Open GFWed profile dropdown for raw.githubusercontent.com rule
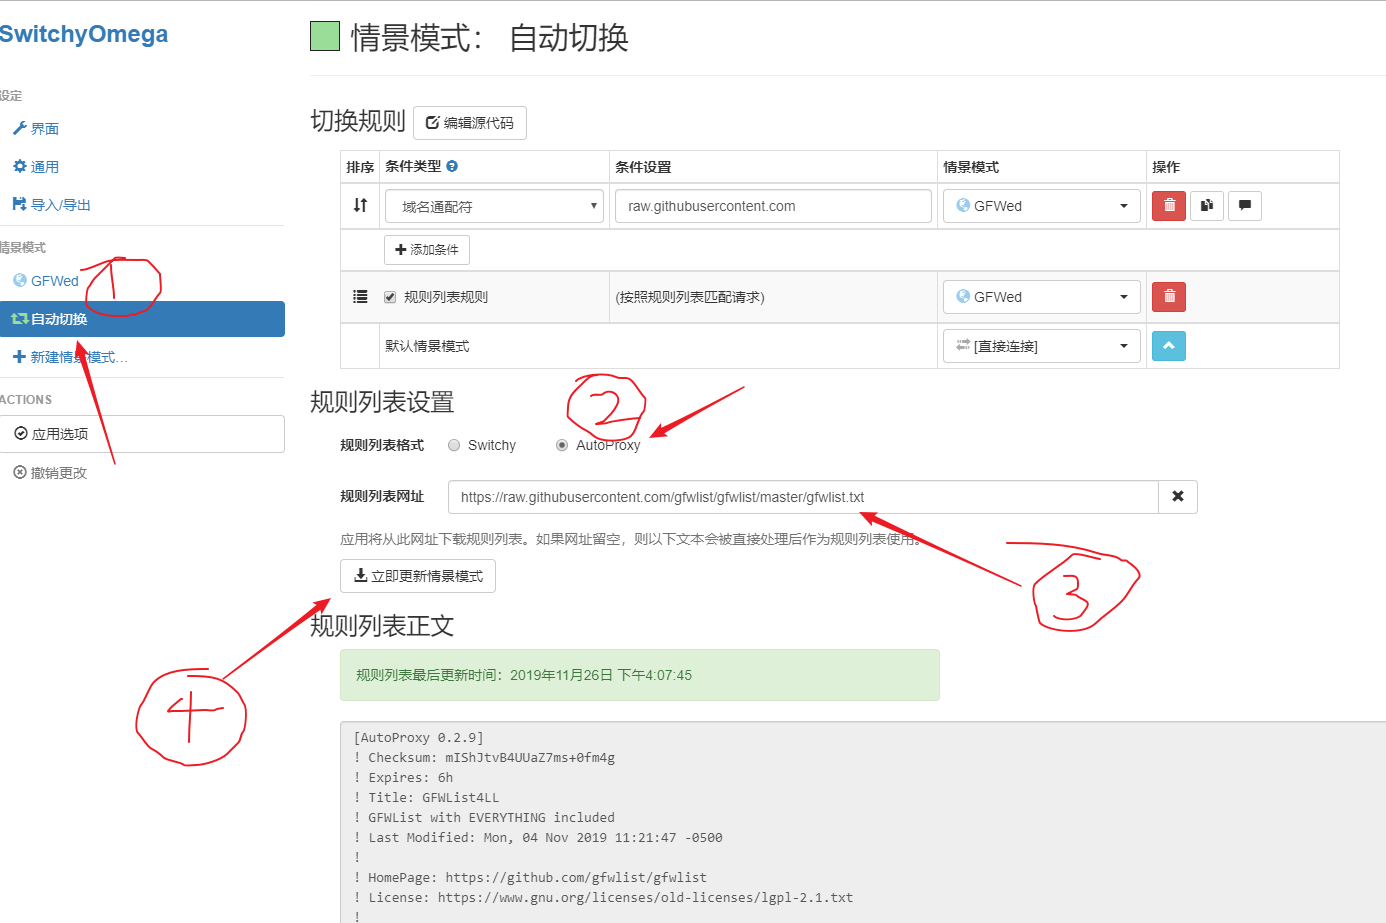This screenshot has height=923, width=1386. click(x=1042, y=206)
